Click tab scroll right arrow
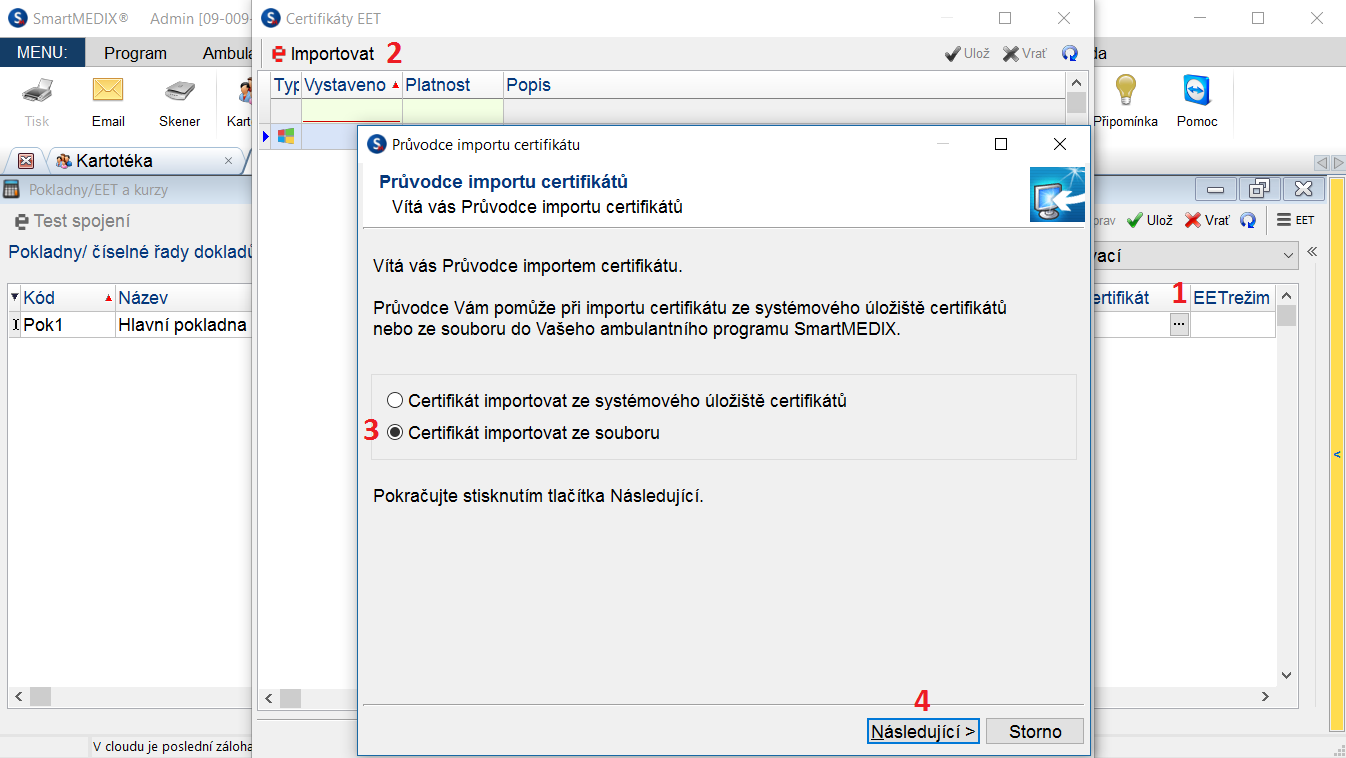Image resolution: width=1346 pixels, height=758 pixels. (1337, 162)
